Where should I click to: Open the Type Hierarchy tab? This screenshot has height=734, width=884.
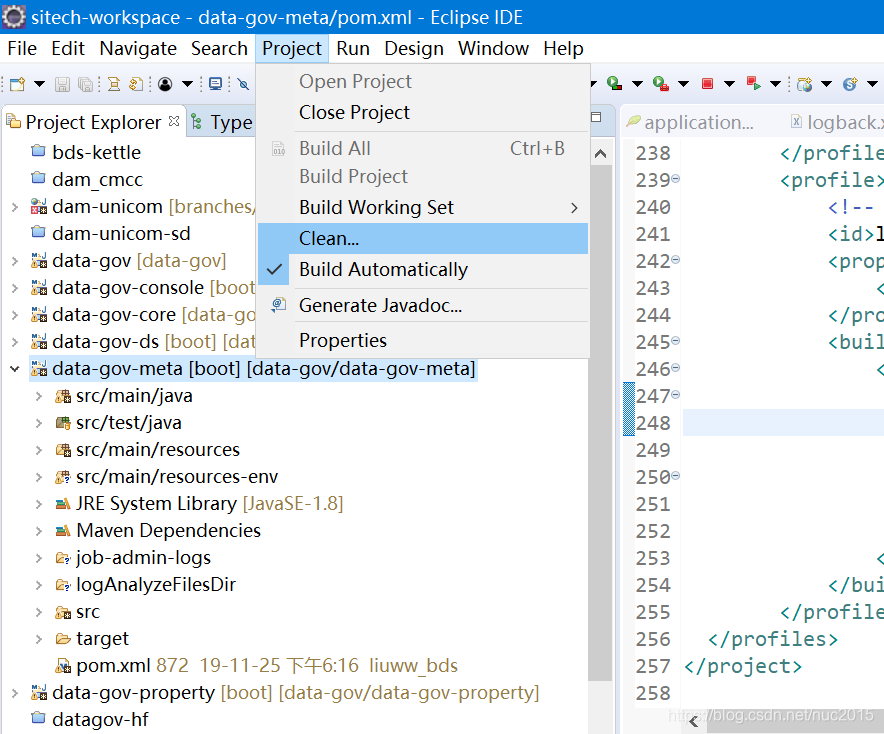pos(222,122)
